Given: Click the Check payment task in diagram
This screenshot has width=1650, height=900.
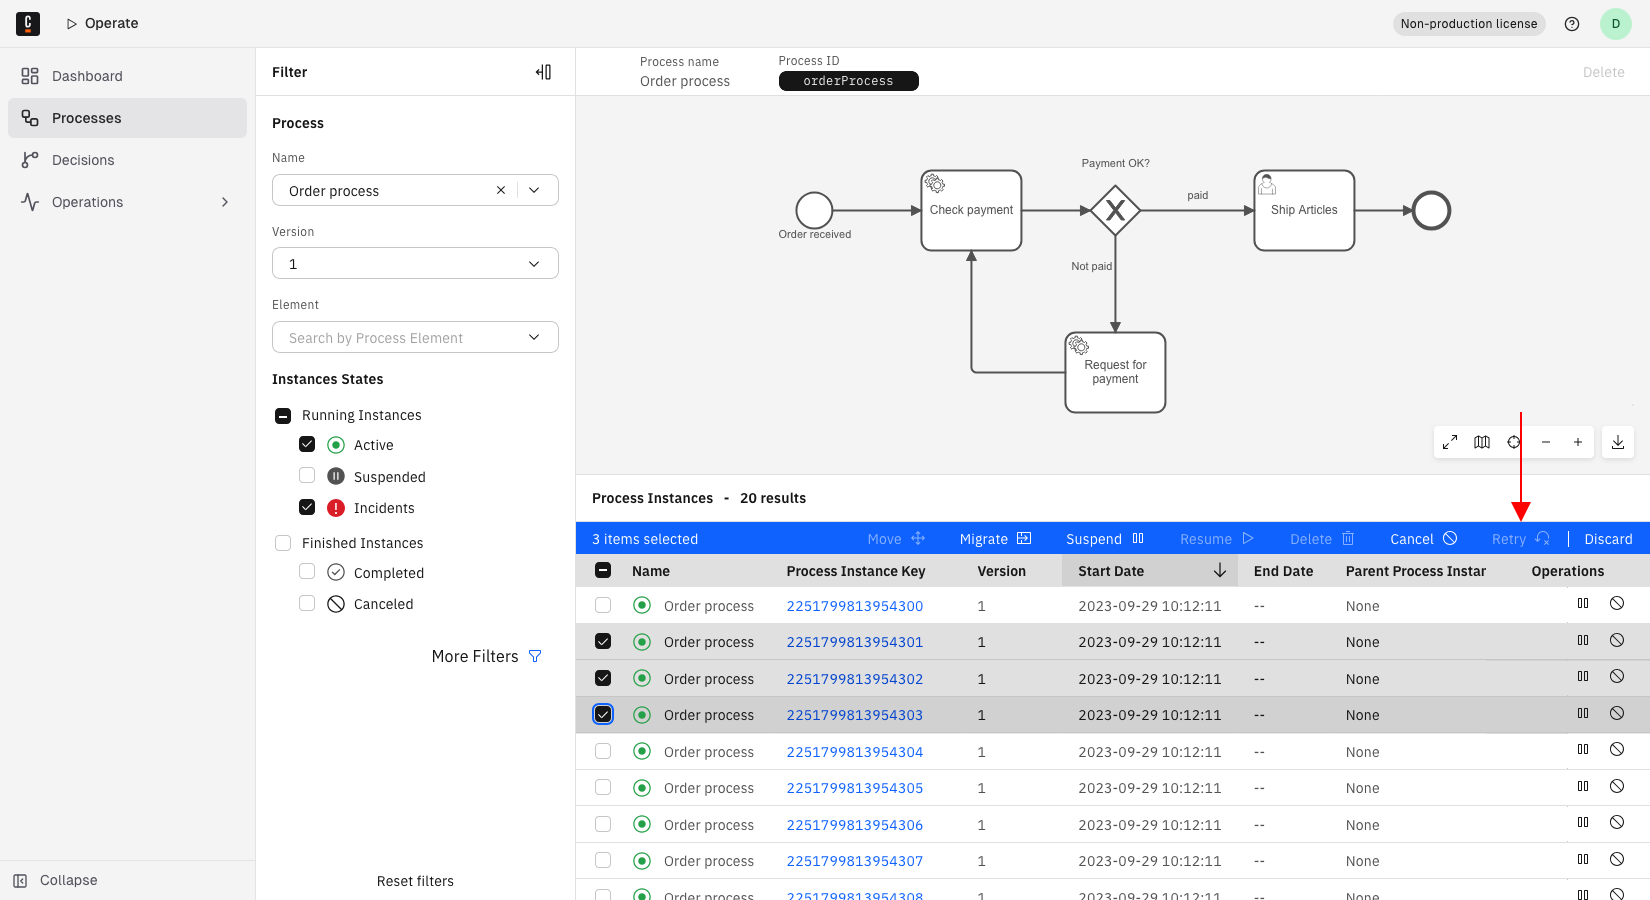Looking at the screenshot, I should point(971,210).
